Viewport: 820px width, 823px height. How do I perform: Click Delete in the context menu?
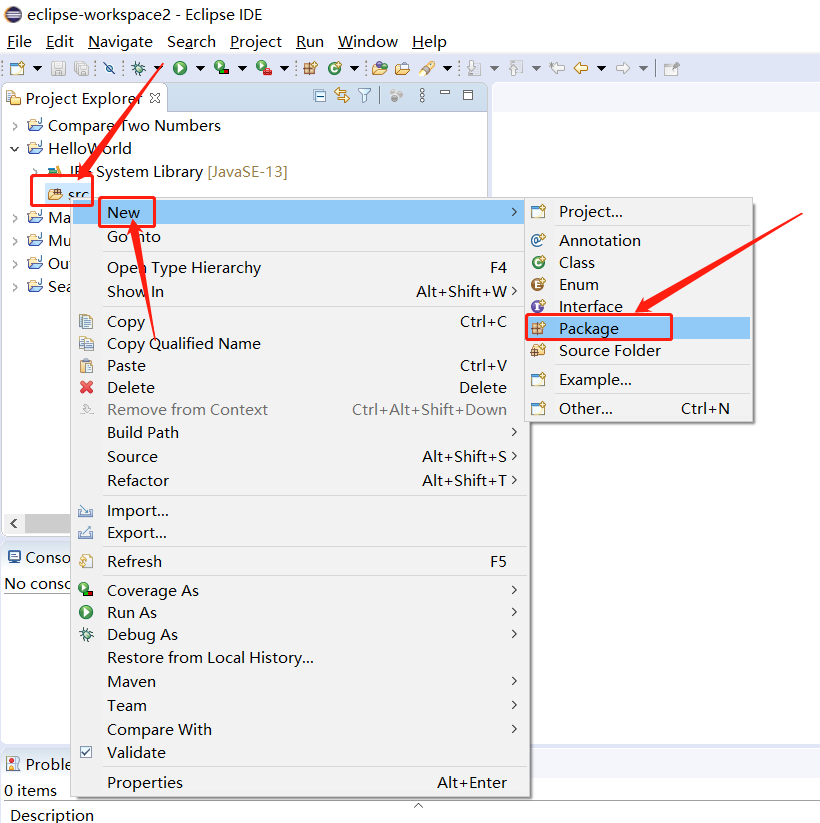(x=299, y=387)
